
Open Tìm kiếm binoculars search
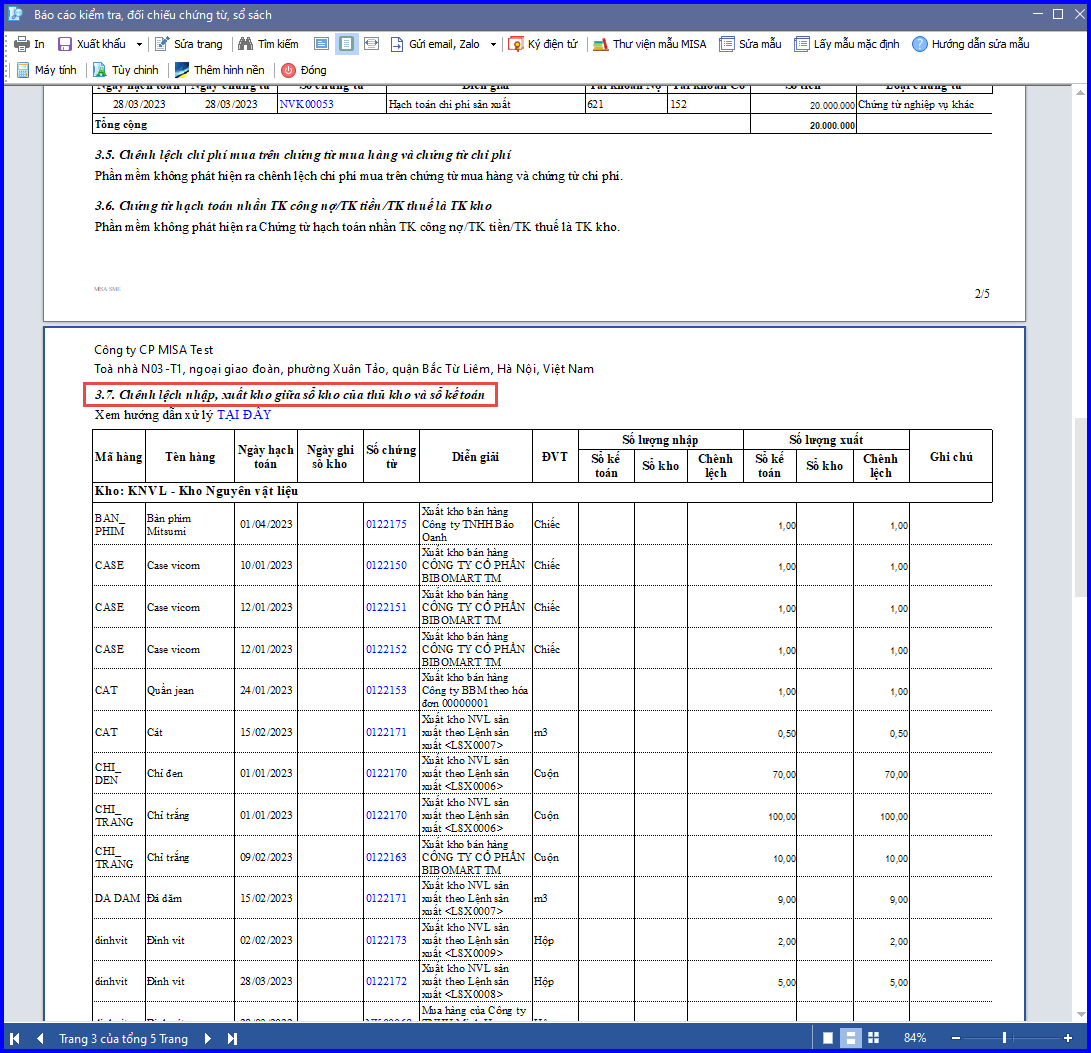coord(268,44)
